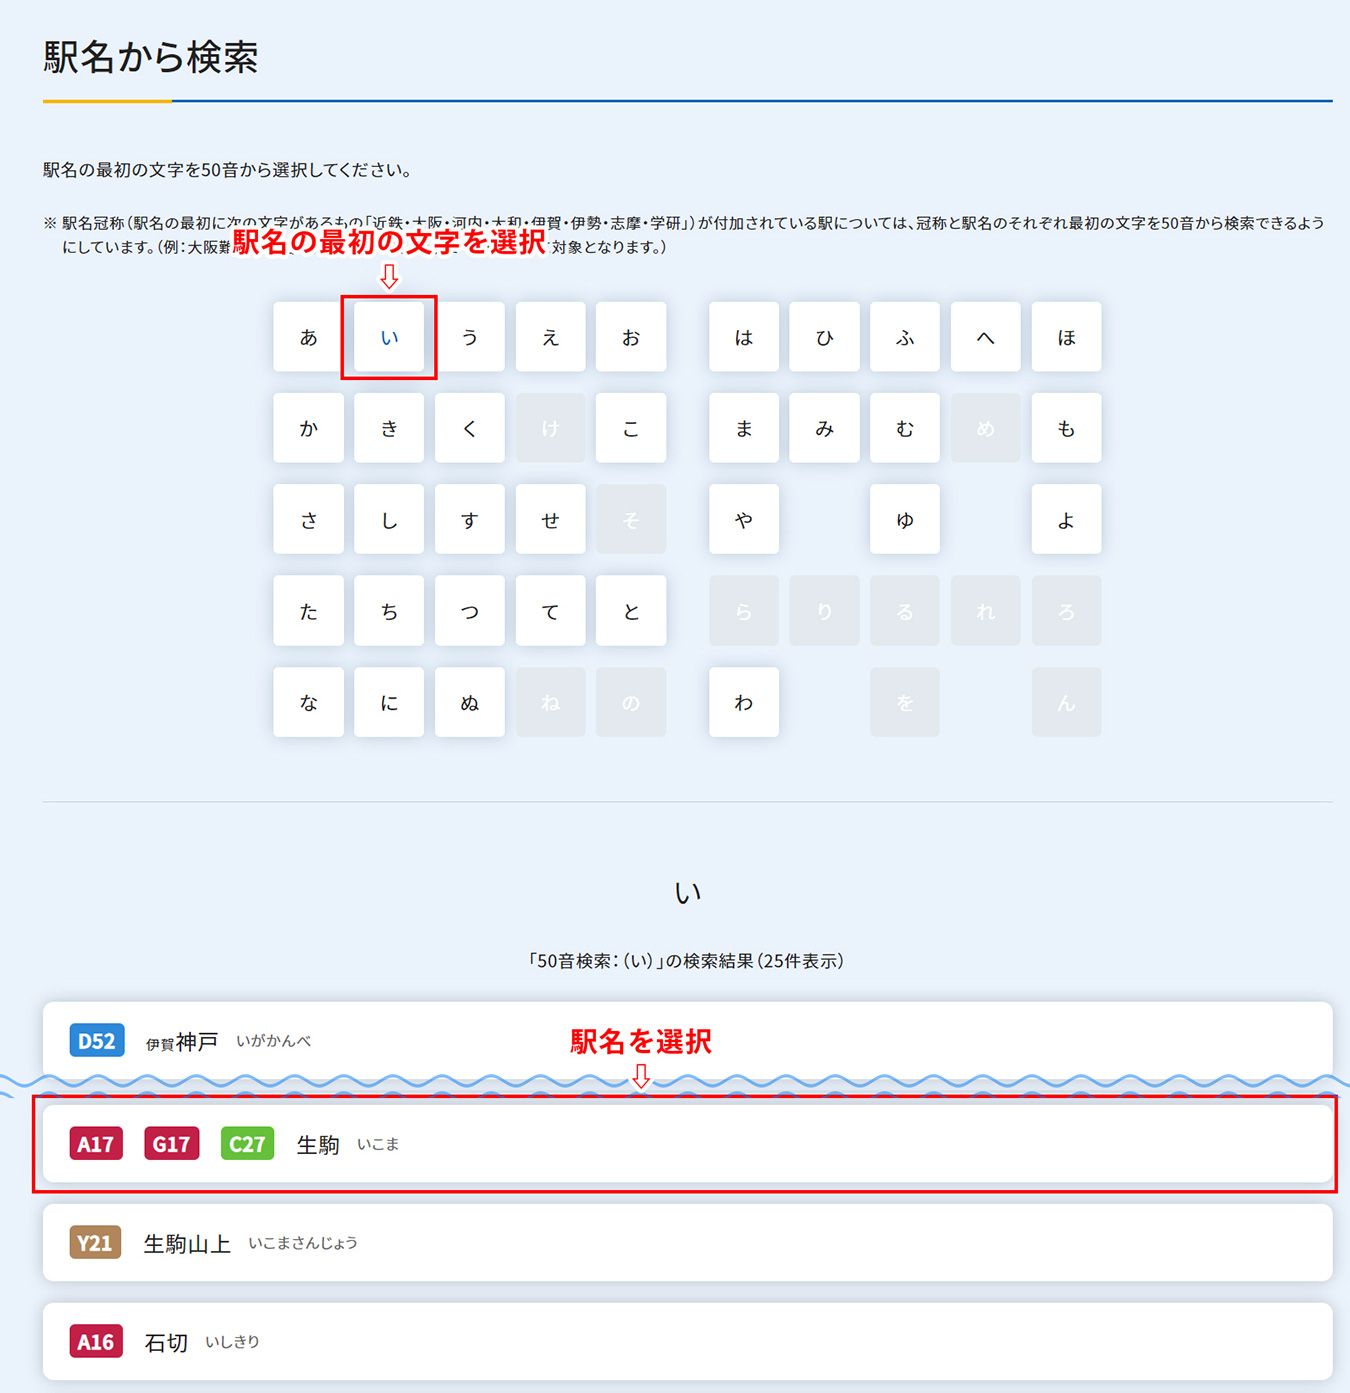The height and width of the screenshot is (1393, 1350).
Task: Select the と kana button
Action: [631, 610]
